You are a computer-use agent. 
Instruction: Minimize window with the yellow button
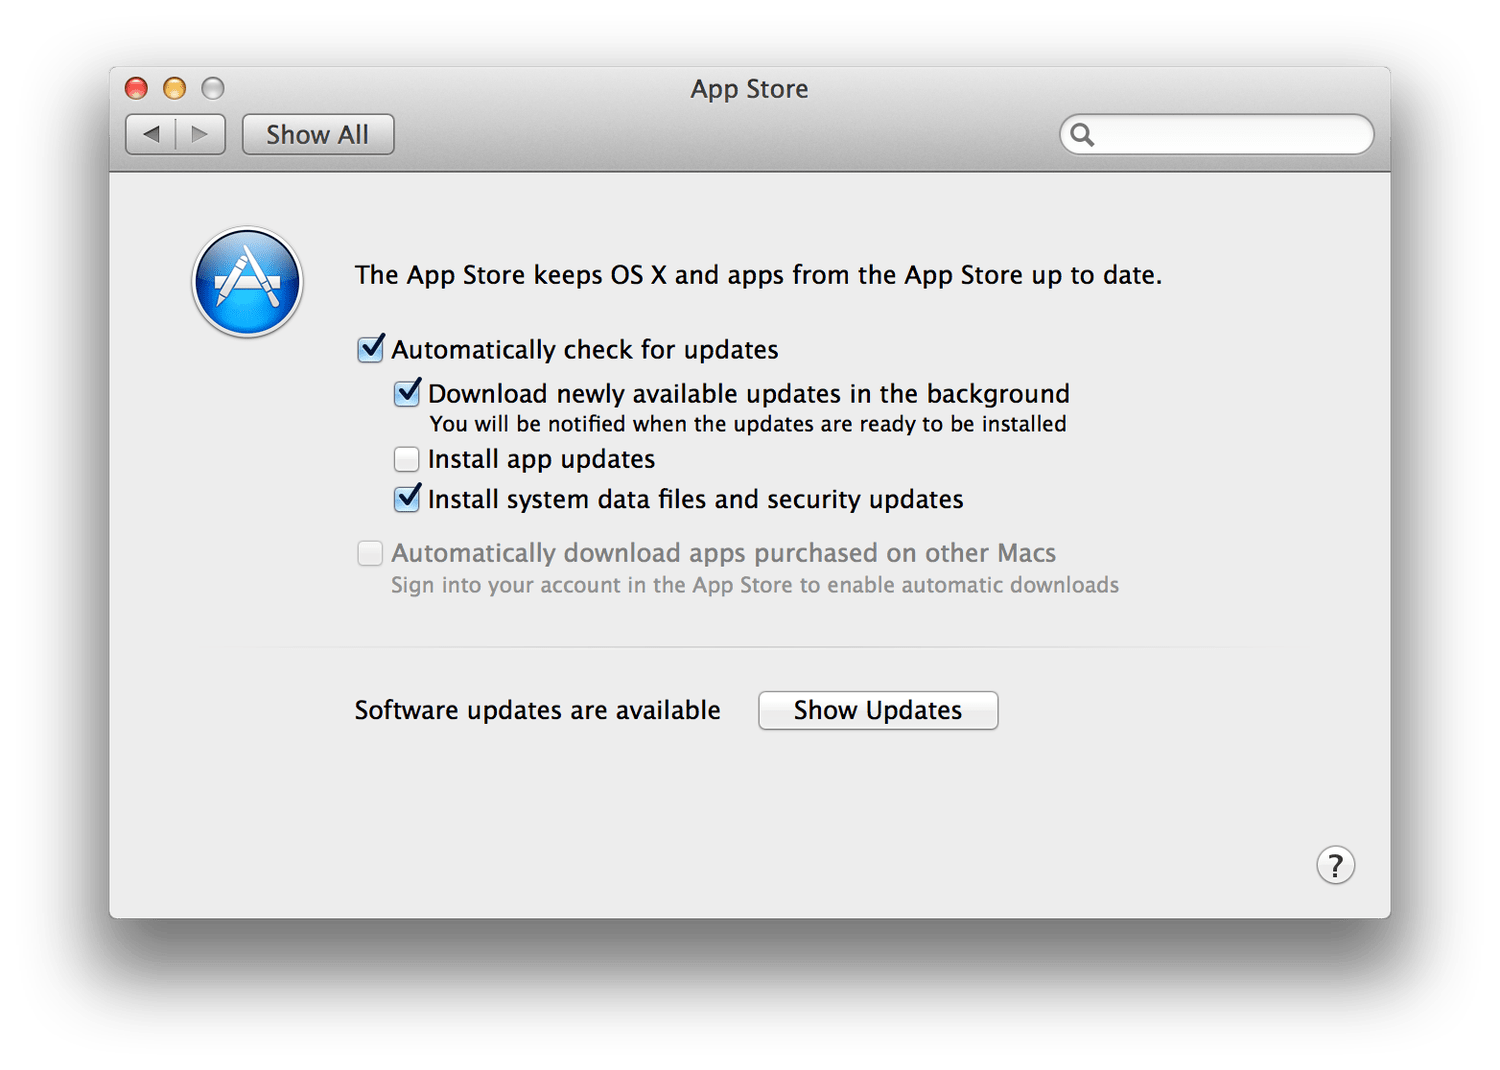click(174, 88)
